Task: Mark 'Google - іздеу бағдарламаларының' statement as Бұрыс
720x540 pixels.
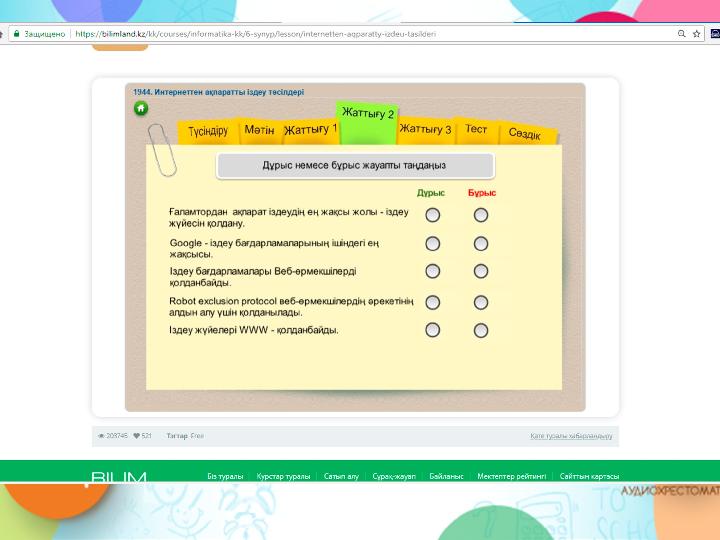Action: (481, 243)
